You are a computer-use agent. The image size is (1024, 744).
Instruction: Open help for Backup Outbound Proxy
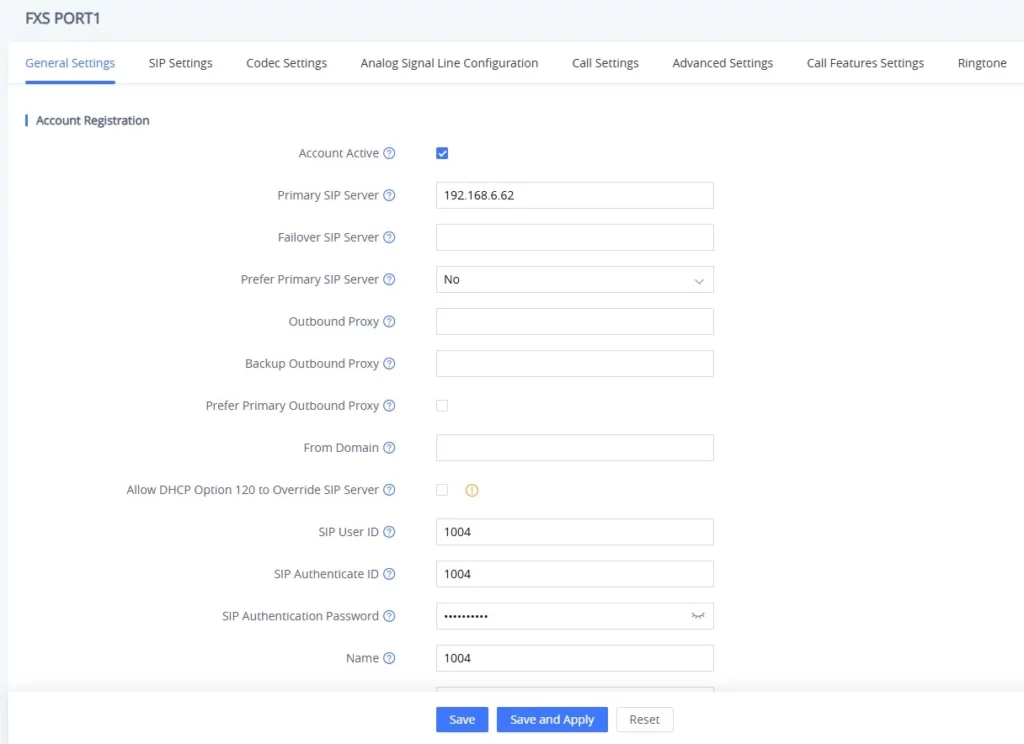click(x=389, y=364)
